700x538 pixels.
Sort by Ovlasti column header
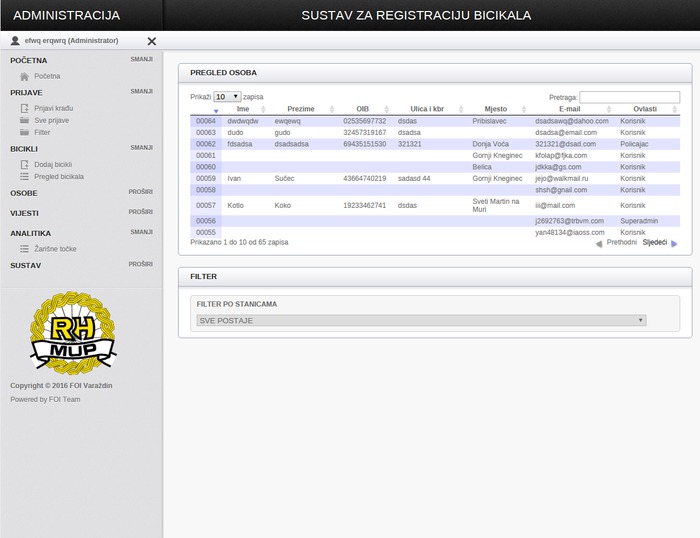coord(645,109)
